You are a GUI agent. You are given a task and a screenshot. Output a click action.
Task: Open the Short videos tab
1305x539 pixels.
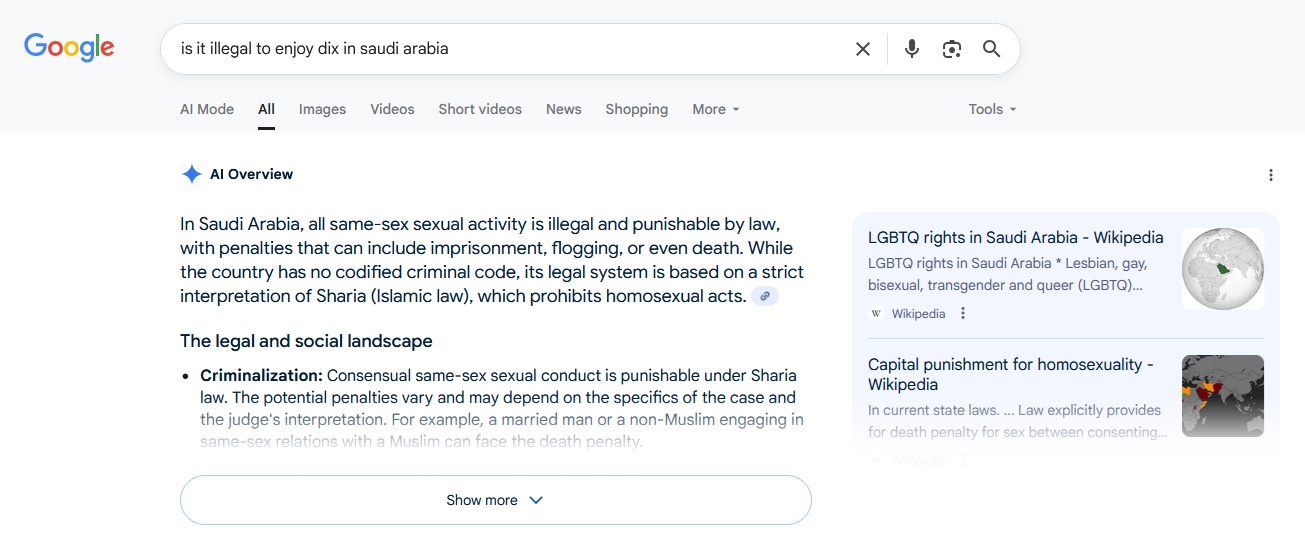(480, 109)
